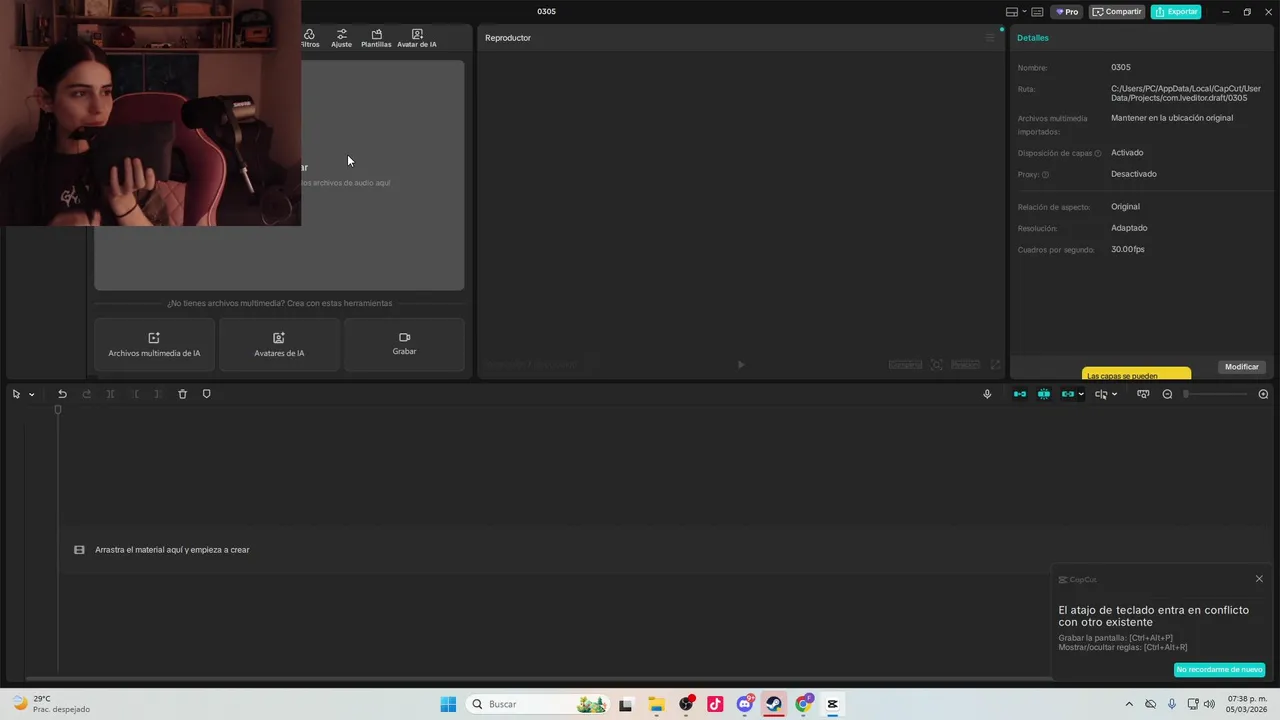The width and height of the screenshot is (1280, 720).
Task: Open the Filtros tab
Action: [x=310, y=39]
